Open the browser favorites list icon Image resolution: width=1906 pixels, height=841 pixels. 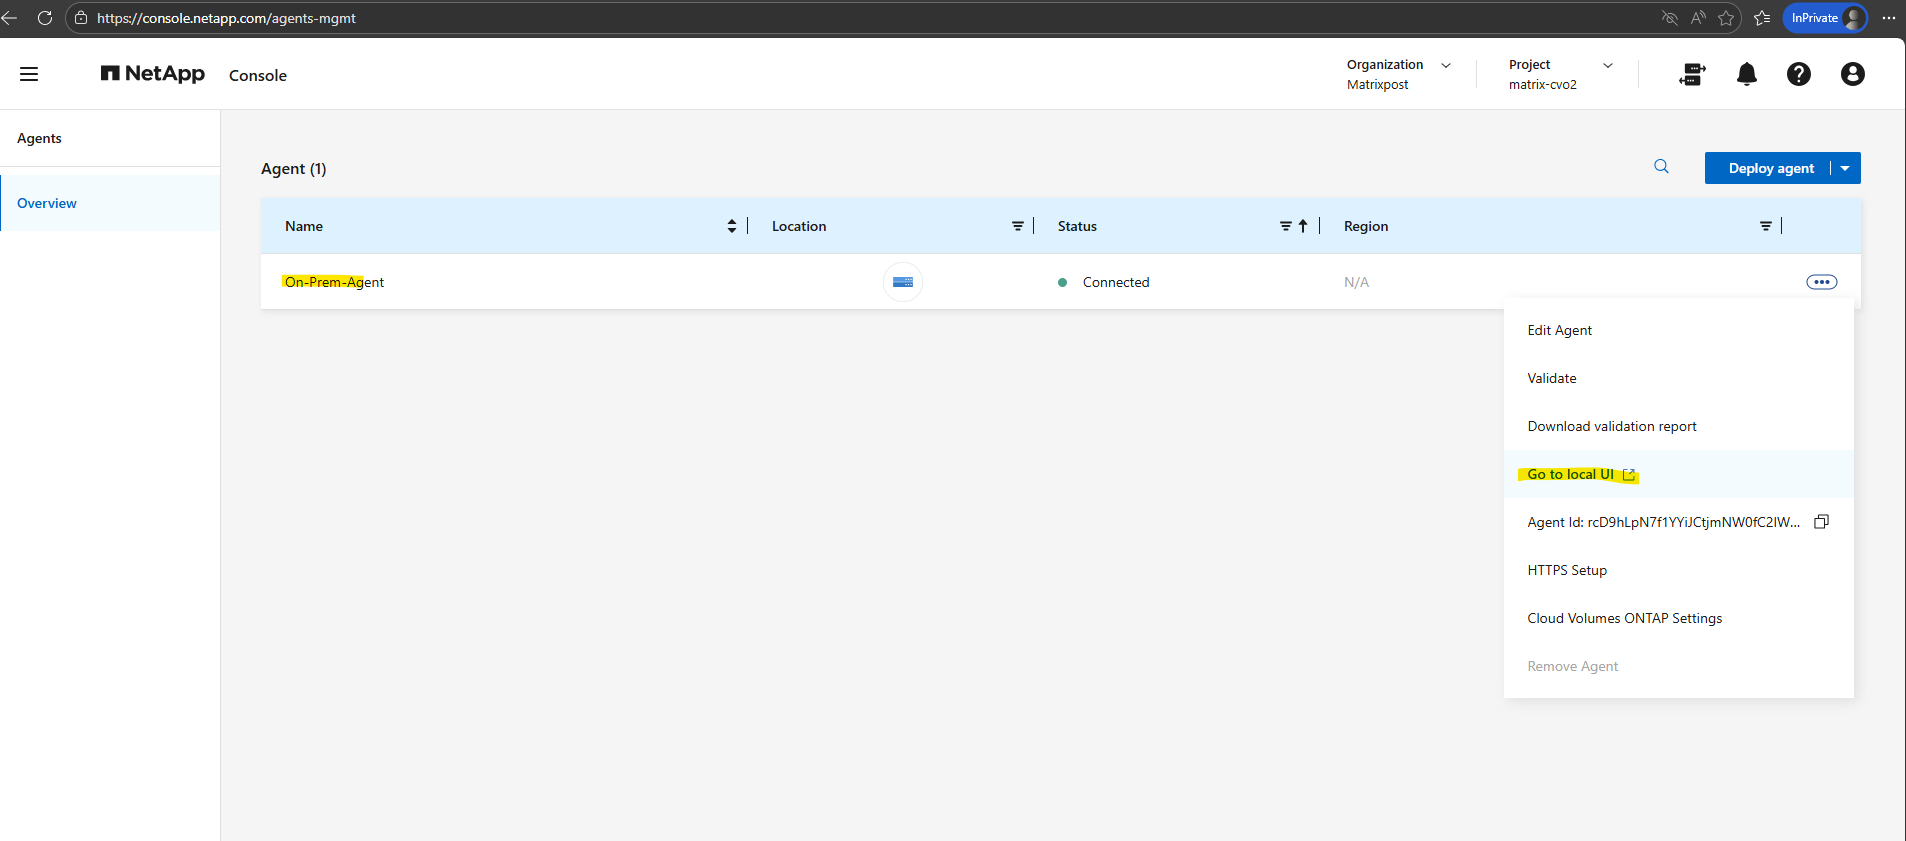(x=1762, y=18)
